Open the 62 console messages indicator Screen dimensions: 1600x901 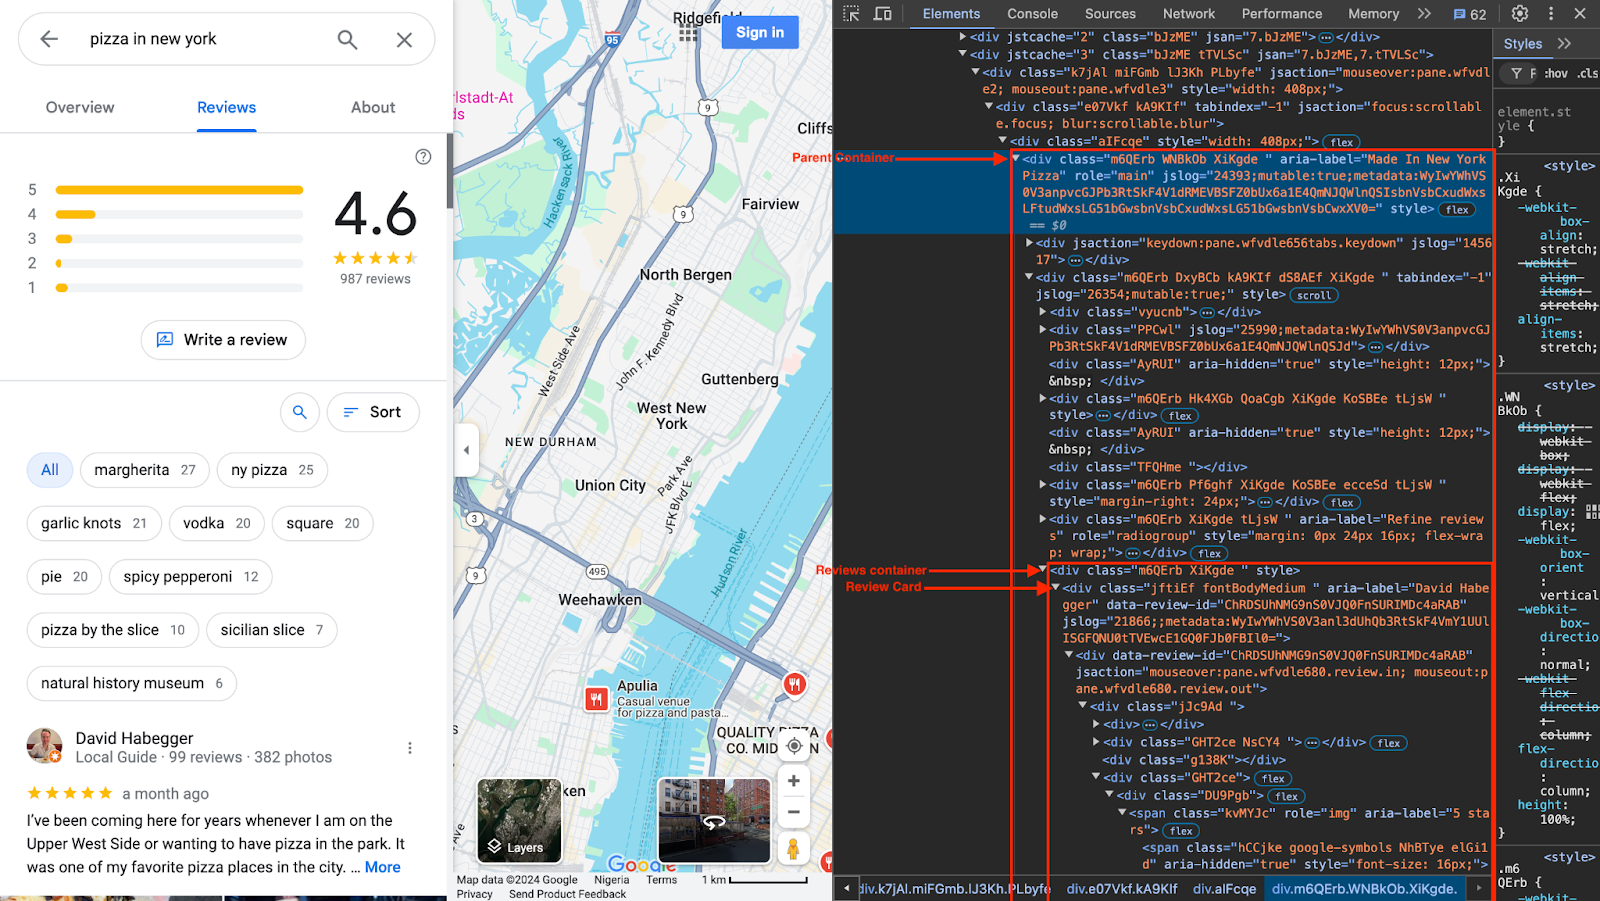[x=1470, y=14]
